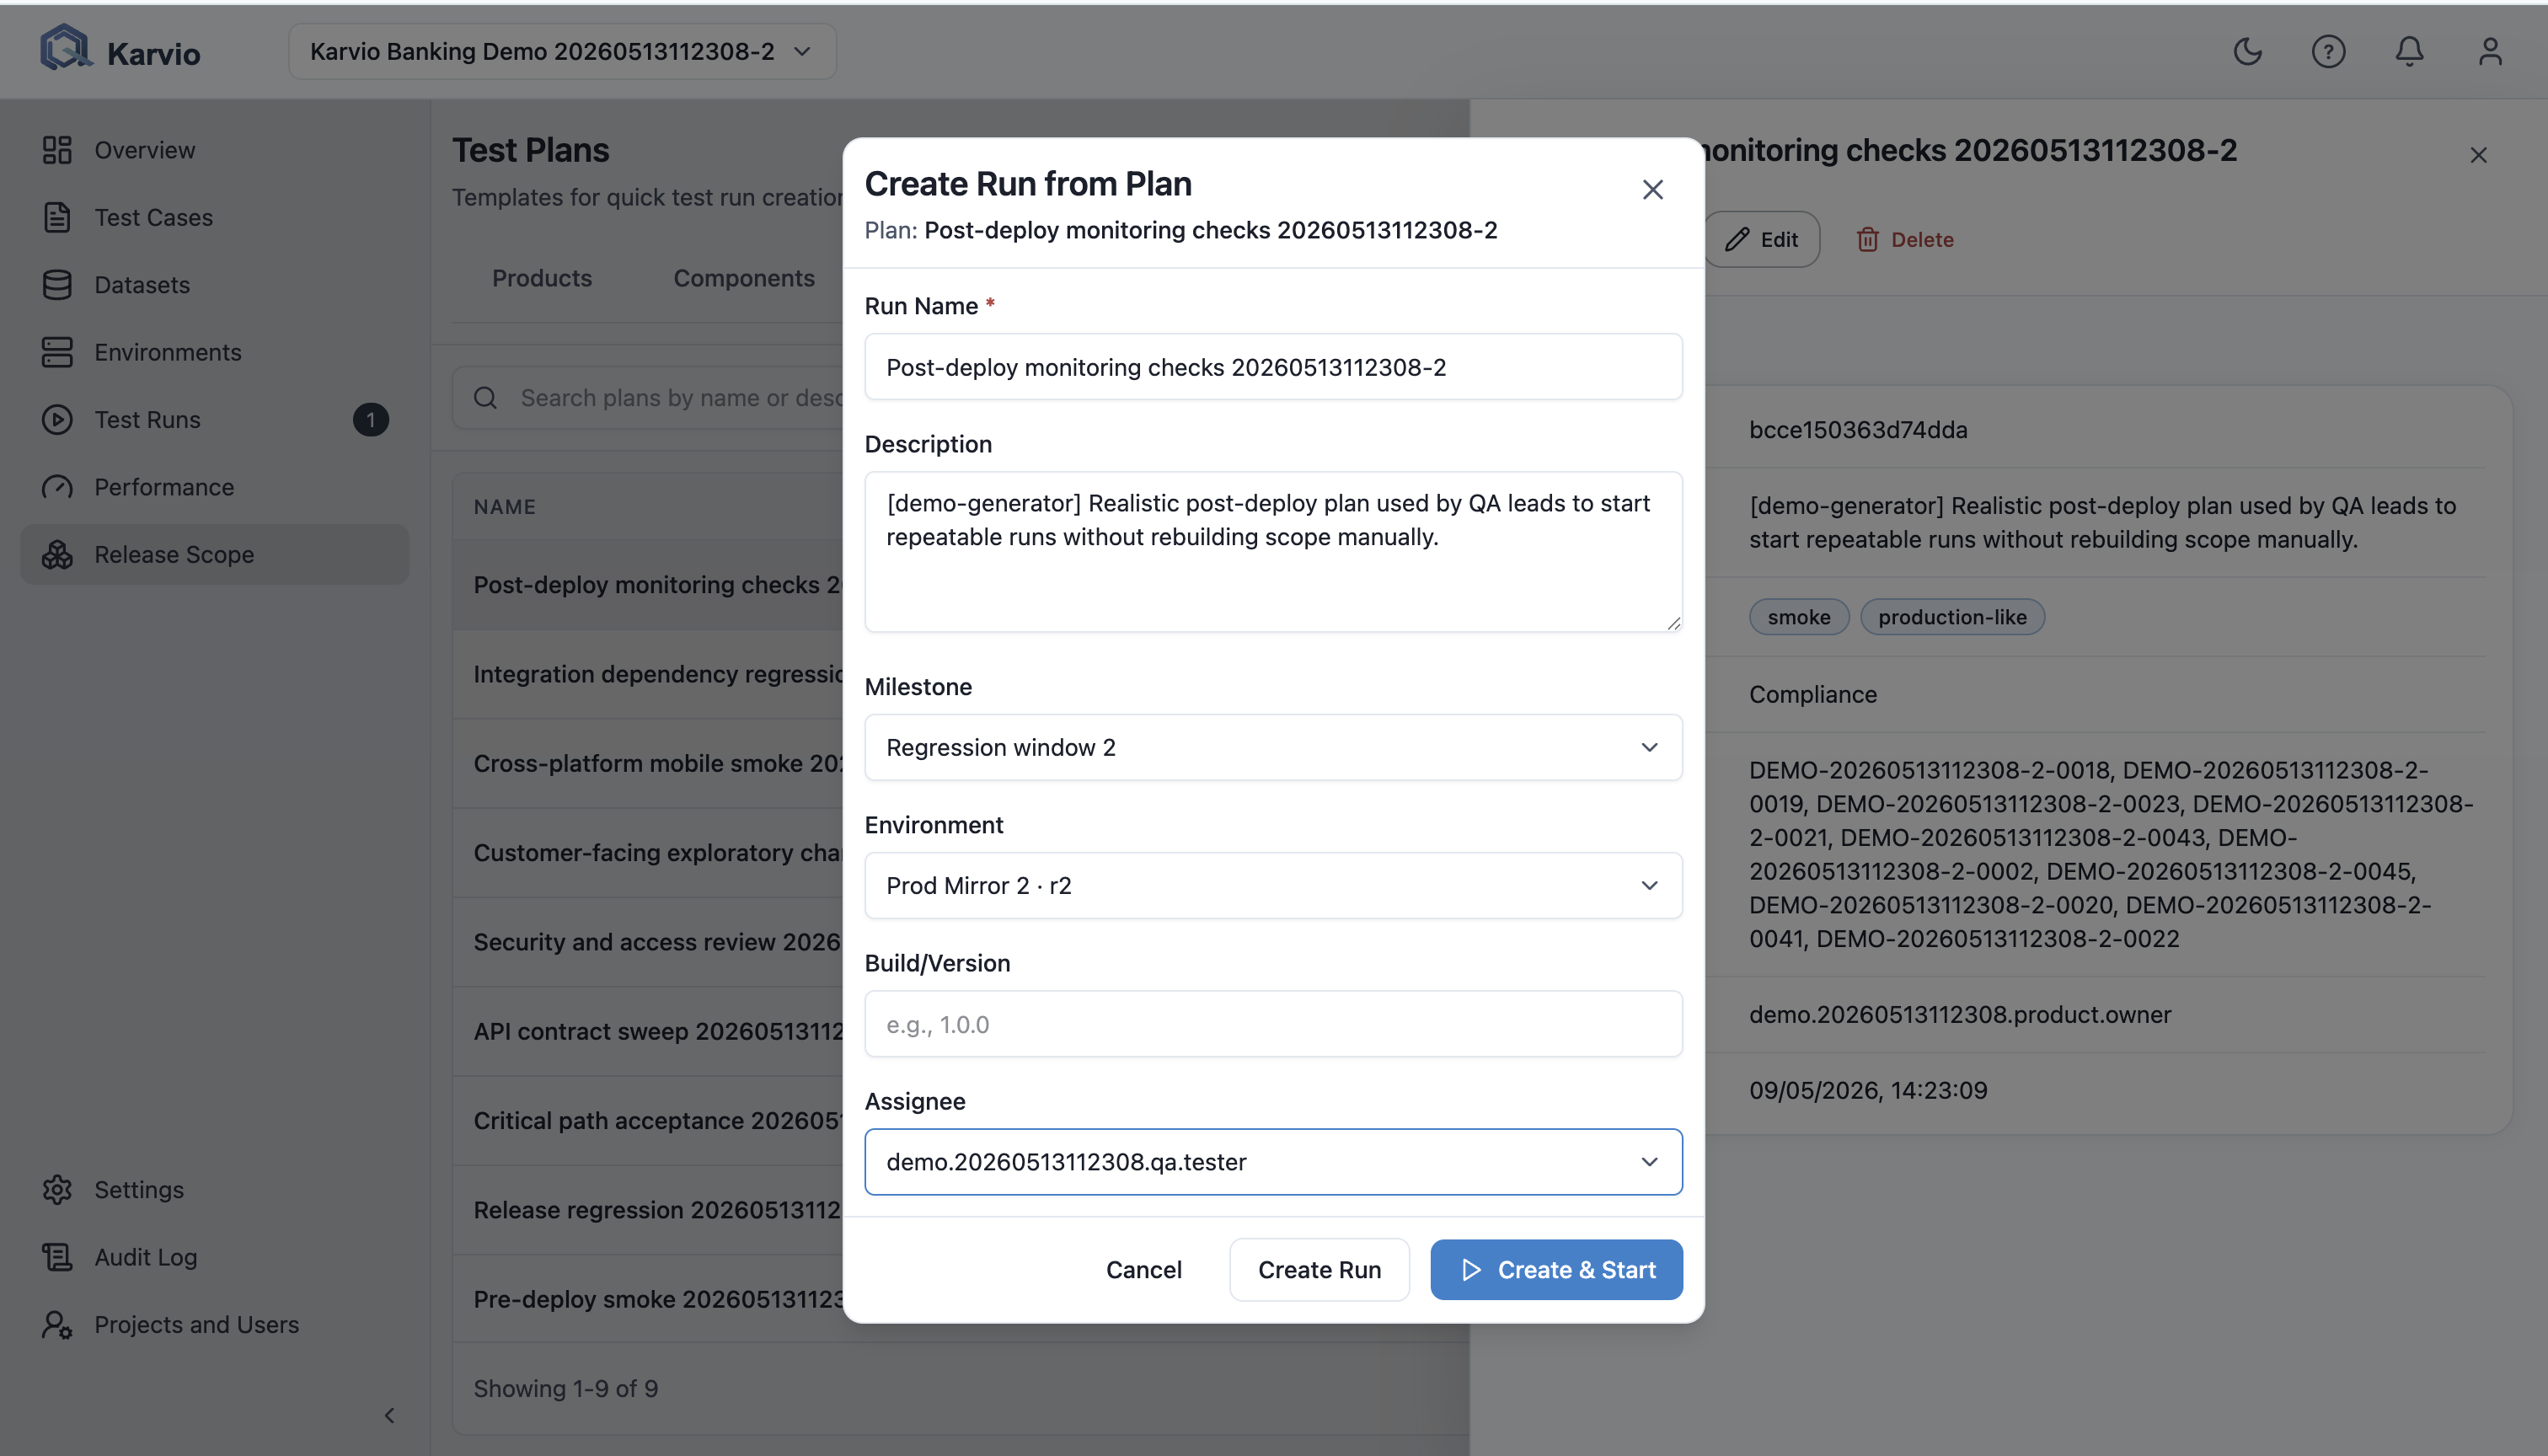
Task: Select API contract sweep plan row
Action: pyautogui.click(x=648, y=1031)
